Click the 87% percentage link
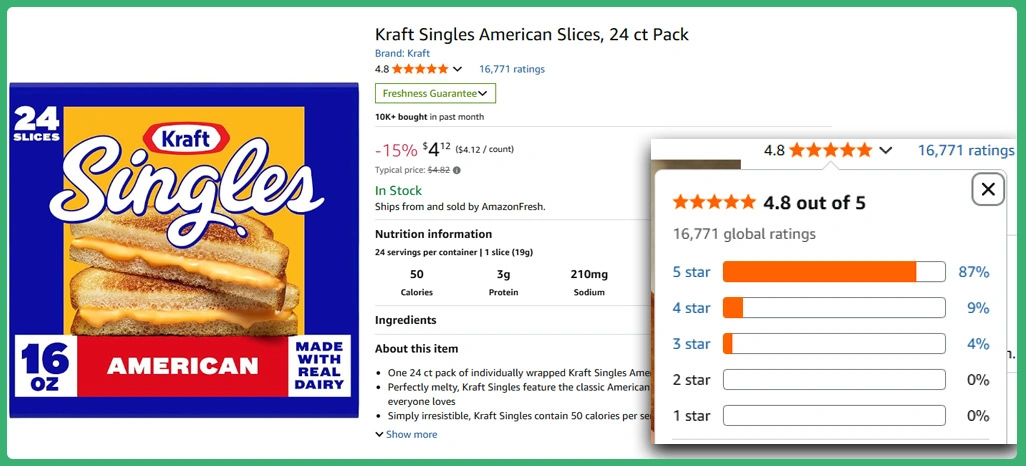 [x=973, y=272]
